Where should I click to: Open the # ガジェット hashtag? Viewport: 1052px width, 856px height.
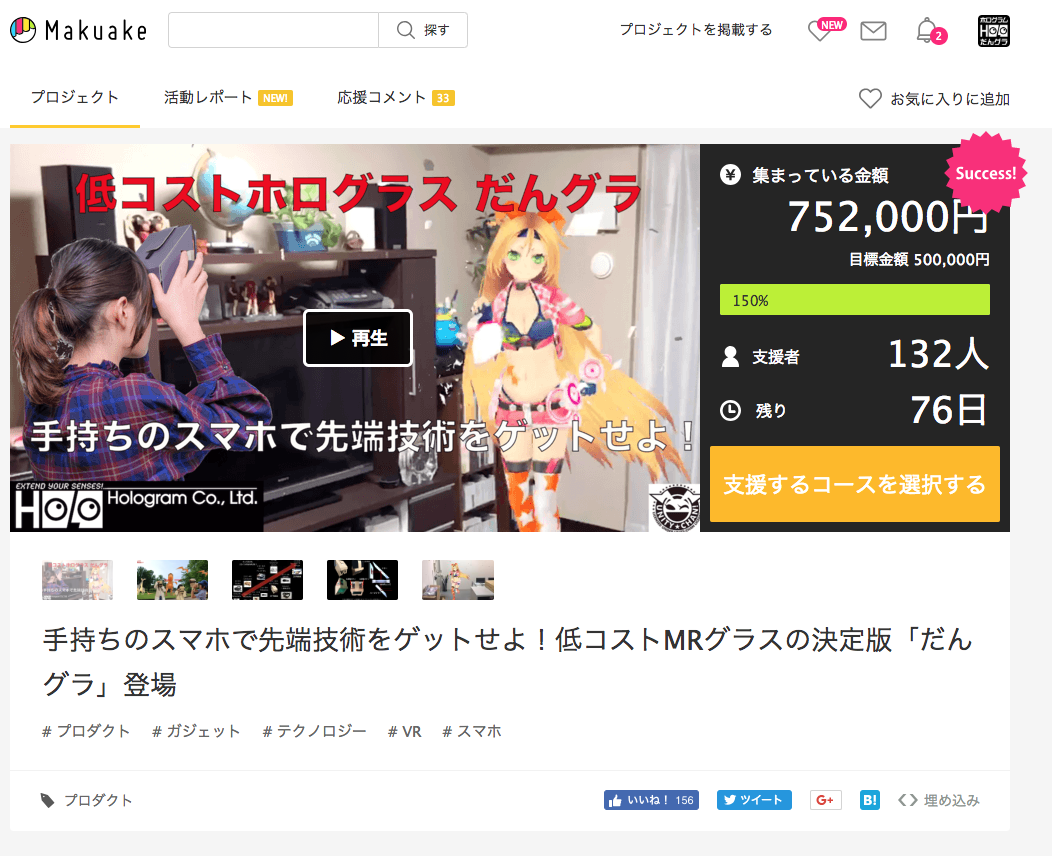point(196,731)
